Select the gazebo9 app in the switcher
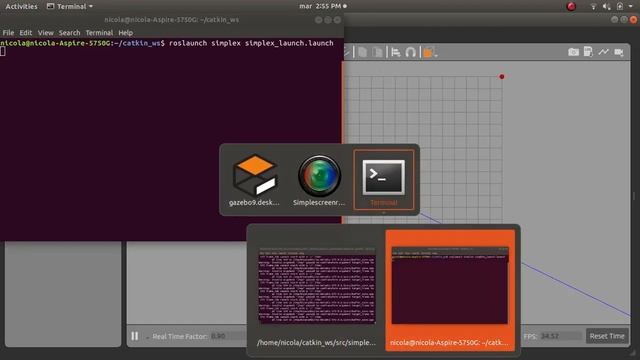The image size is (640, 360). [255, 180]
